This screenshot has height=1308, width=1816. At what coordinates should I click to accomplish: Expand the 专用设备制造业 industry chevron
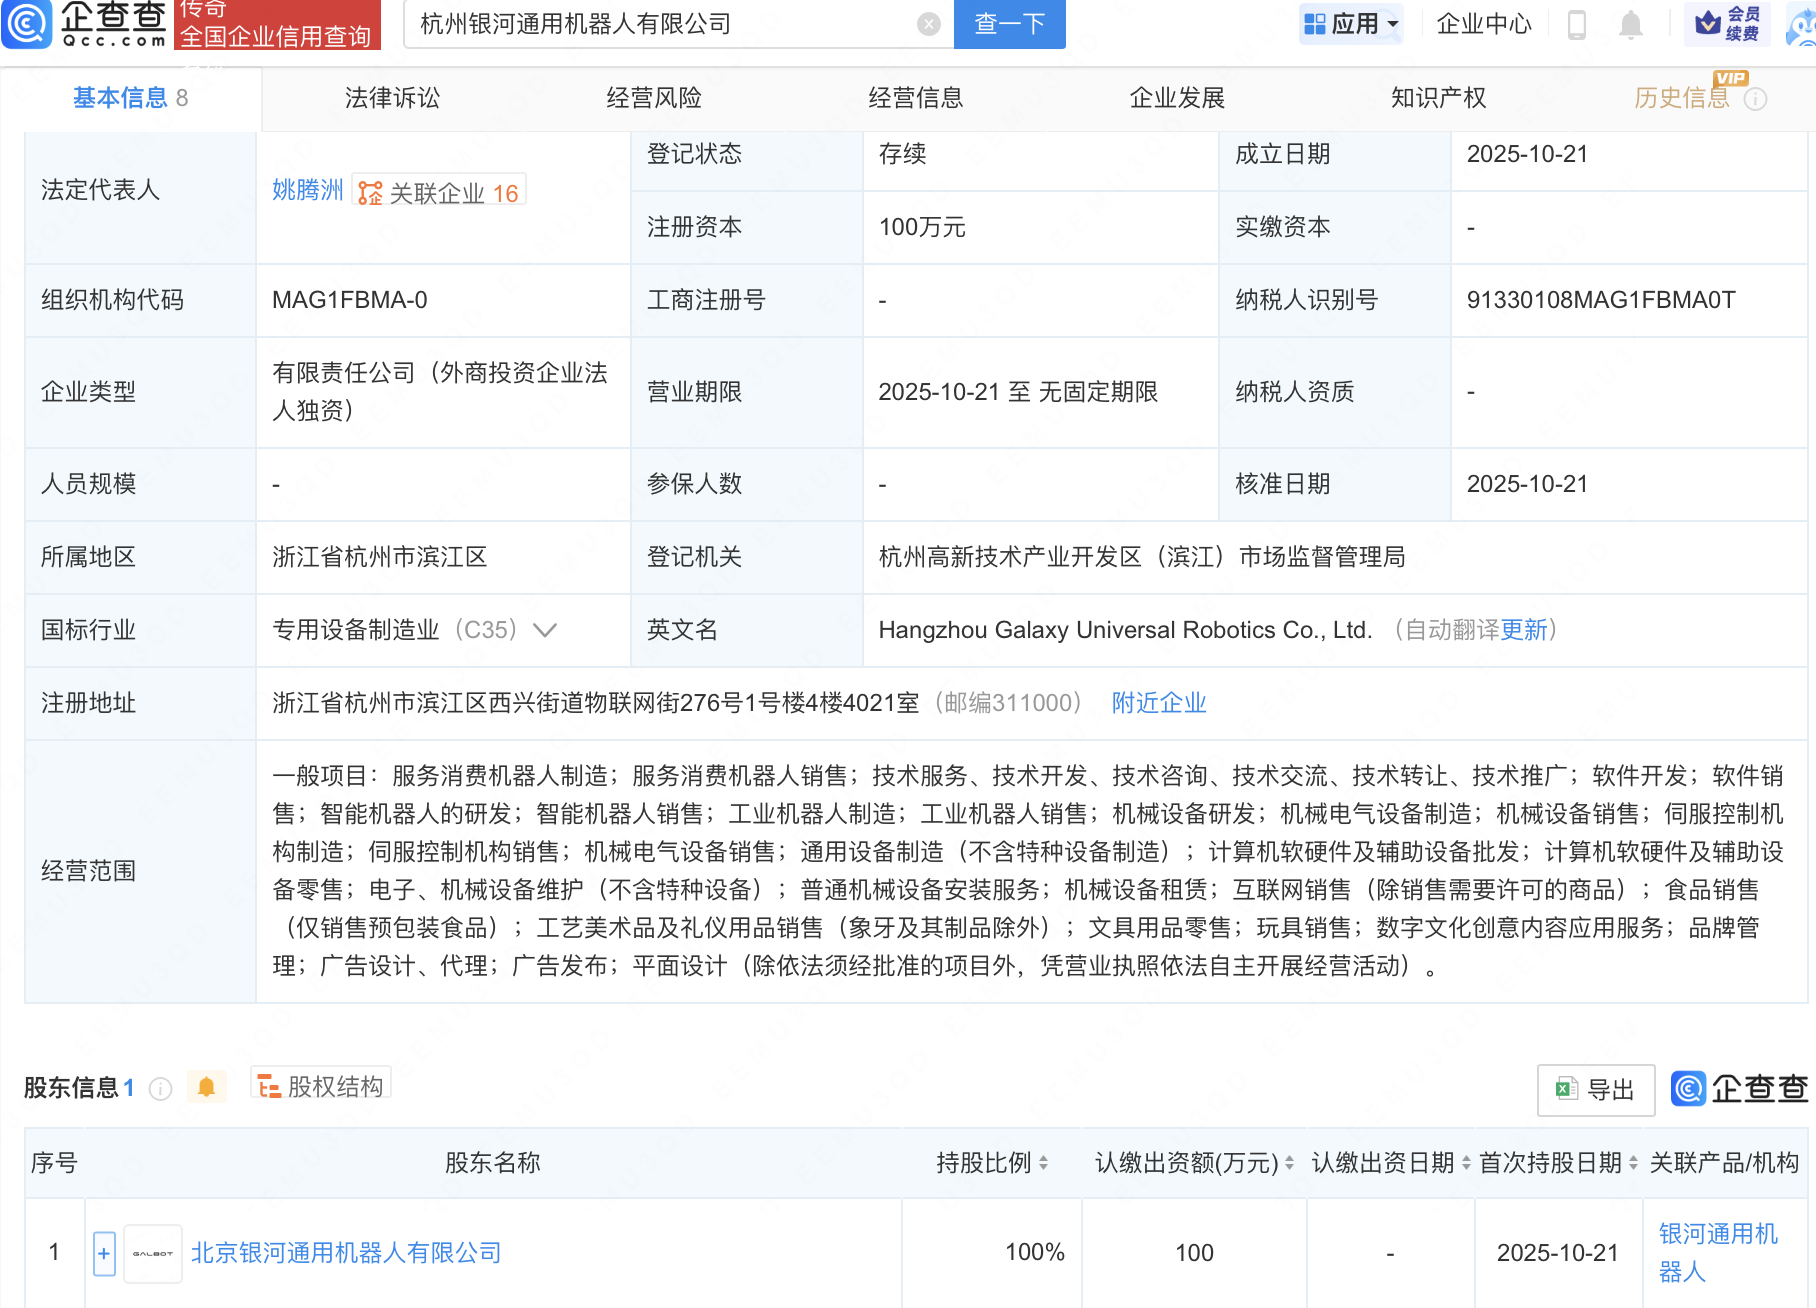coord(545,630)
